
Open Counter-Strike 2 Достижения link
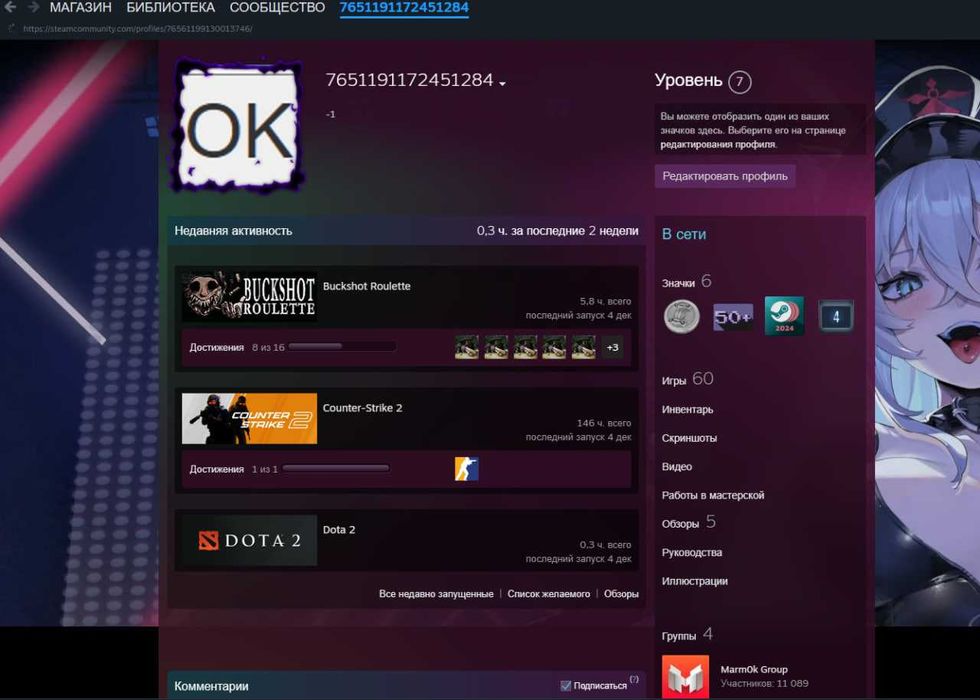[216, 469]
